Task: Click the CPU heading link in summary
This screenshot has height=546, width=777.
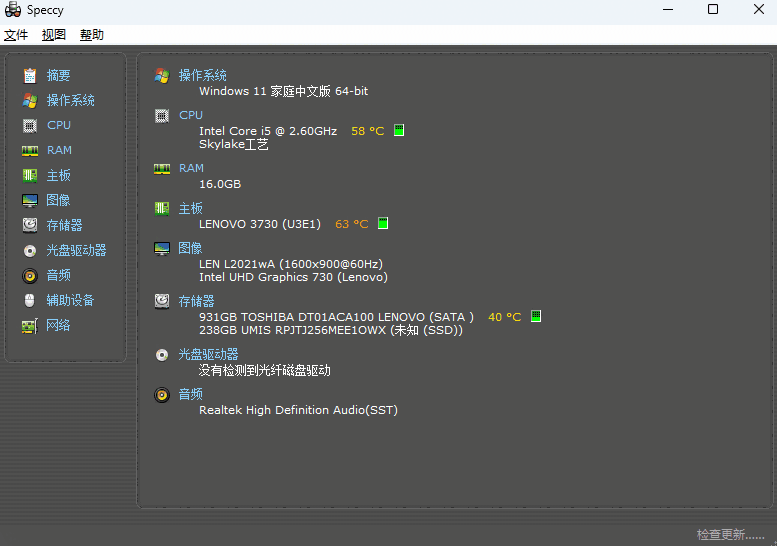Action: (191, 115)
